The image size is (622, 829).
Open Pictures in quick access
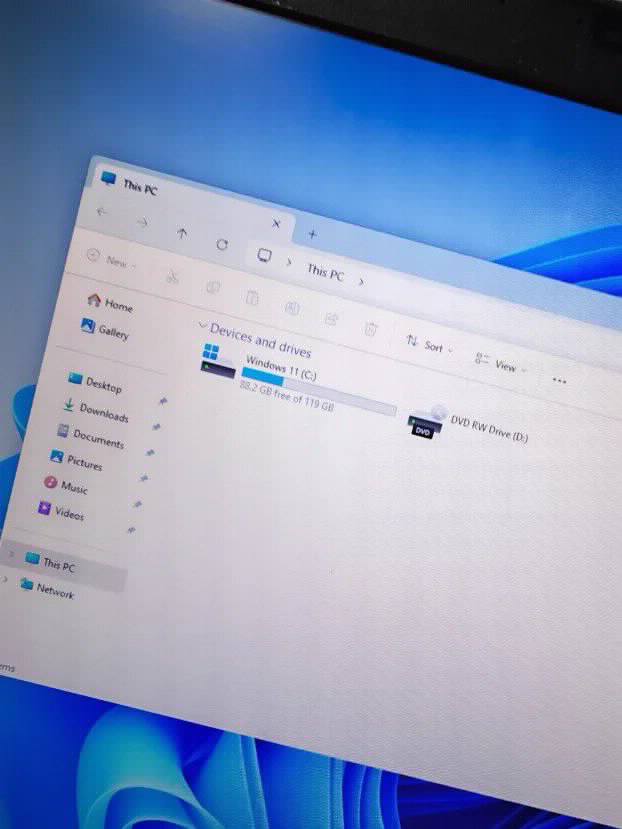point(76,460)
